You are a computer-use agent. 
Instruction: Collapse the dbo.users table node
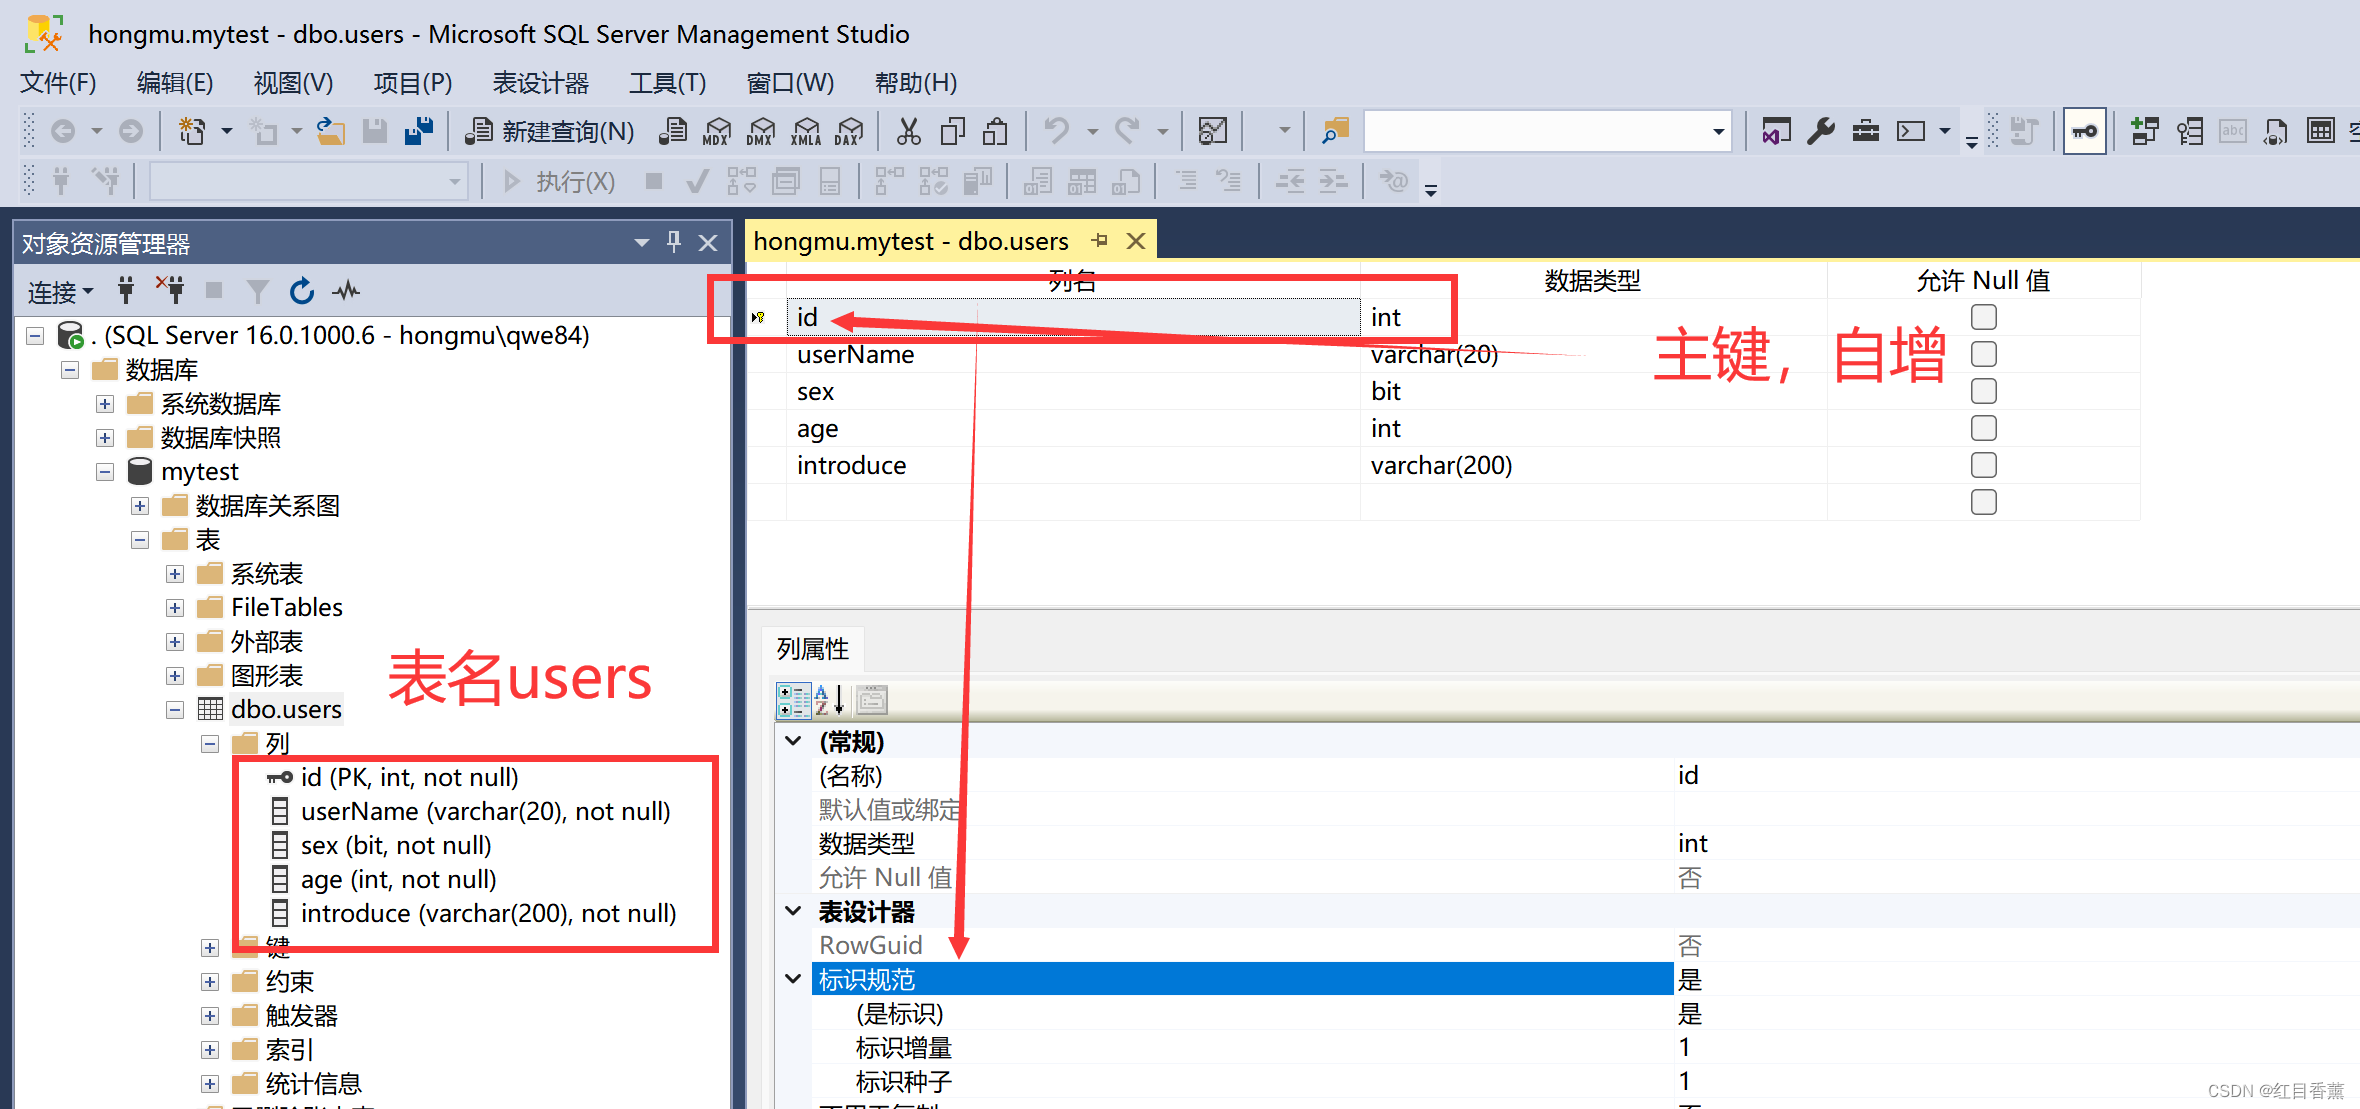[175, 710]
